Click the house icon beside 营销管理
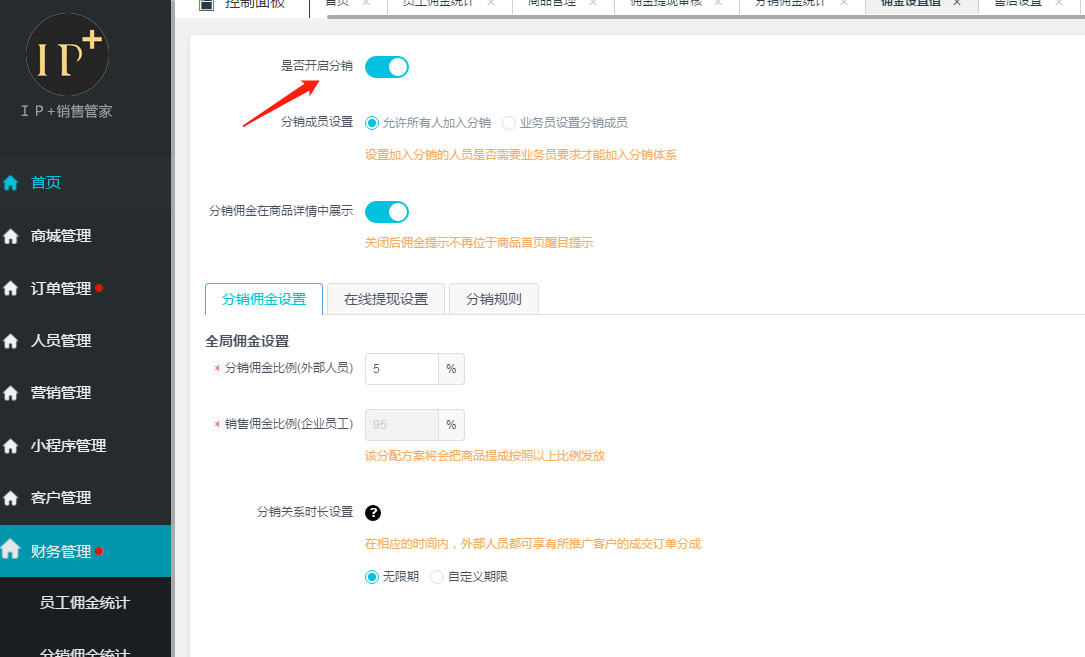The width and height of the screenshot is (1085, 657). click(x=11, y=393)
